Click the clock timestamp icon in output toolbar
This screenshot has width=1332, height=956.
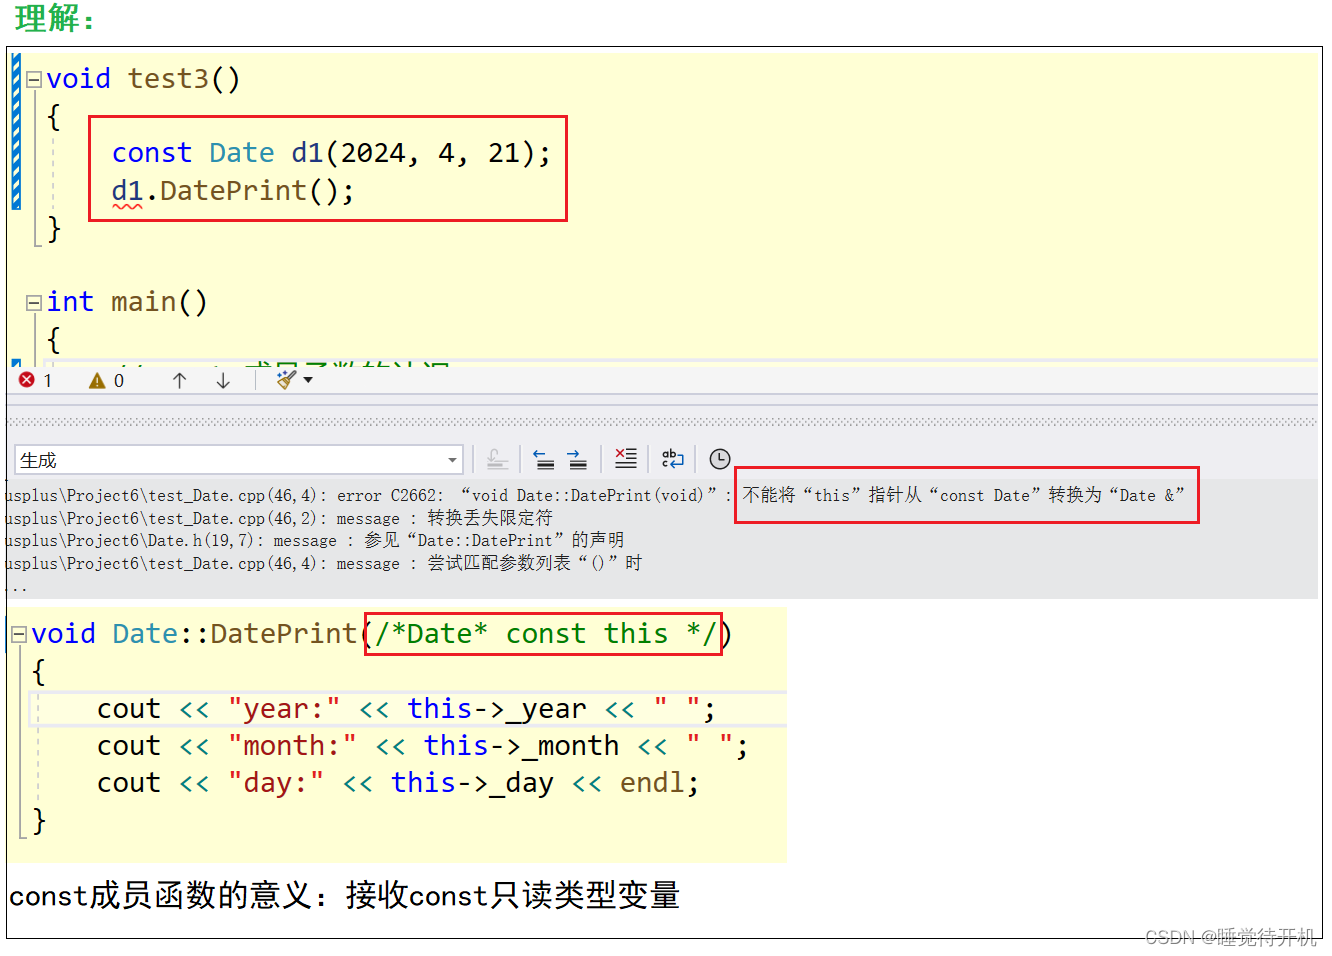click(x=720, y=459)
